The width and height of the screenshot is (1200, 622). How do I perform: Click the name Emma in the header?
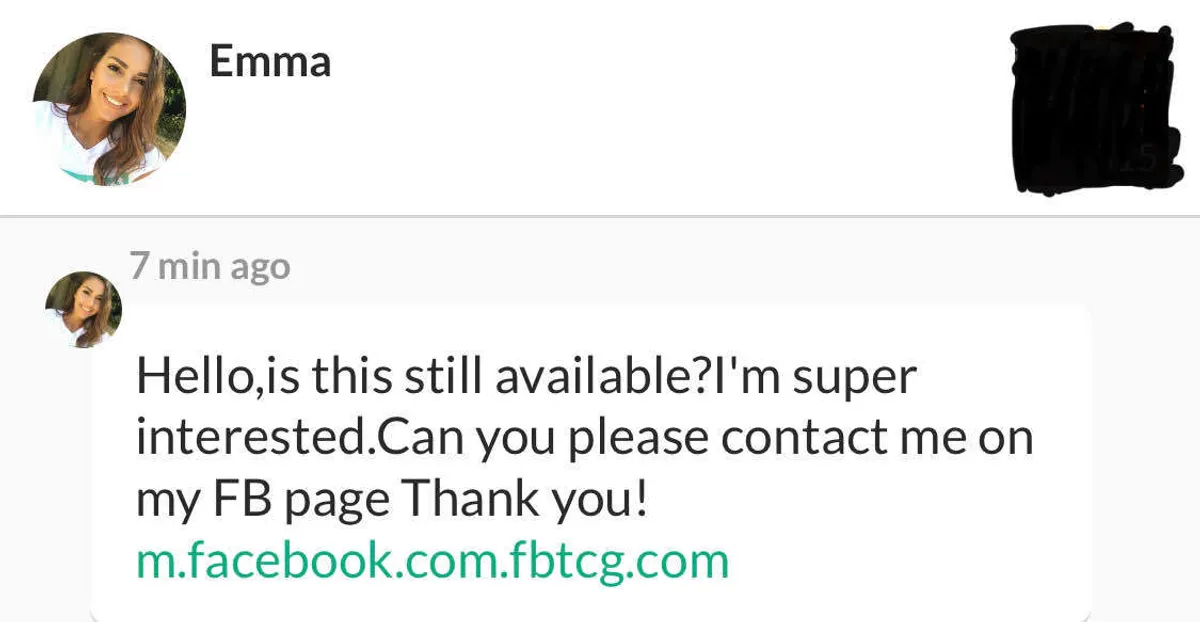coord(270,62)
